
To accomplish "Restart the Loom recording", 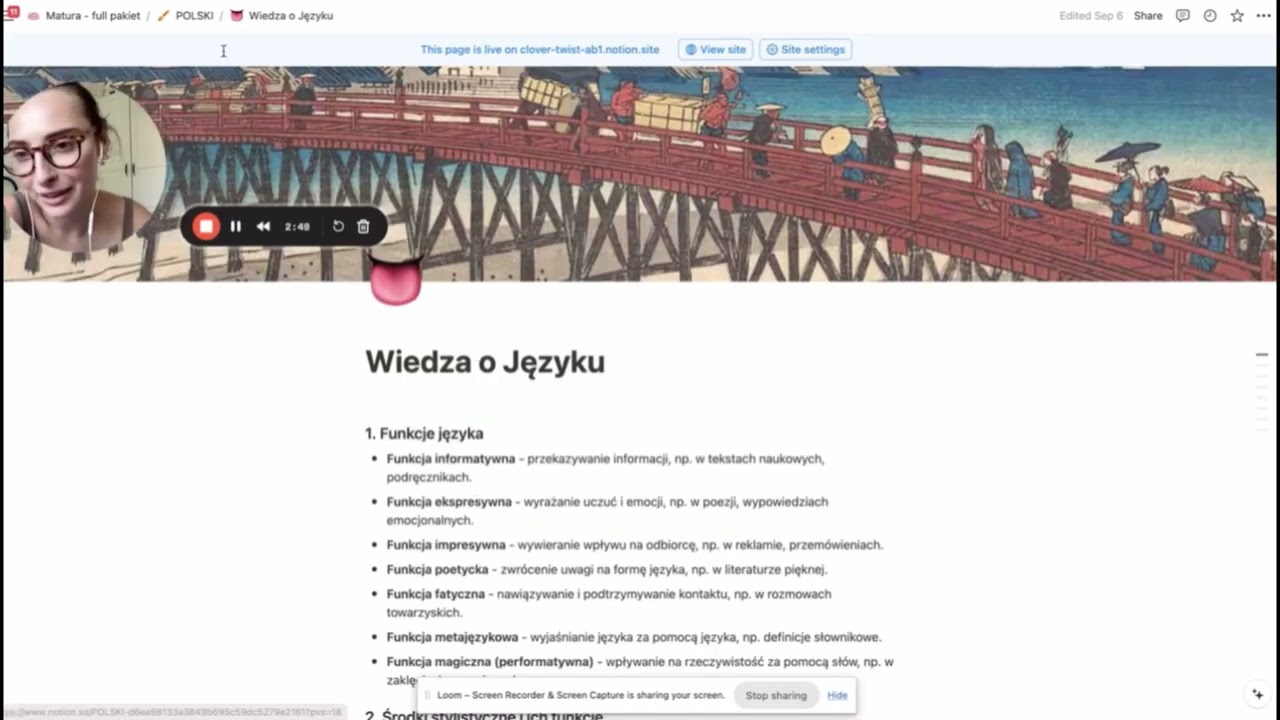I will point(338,226).
